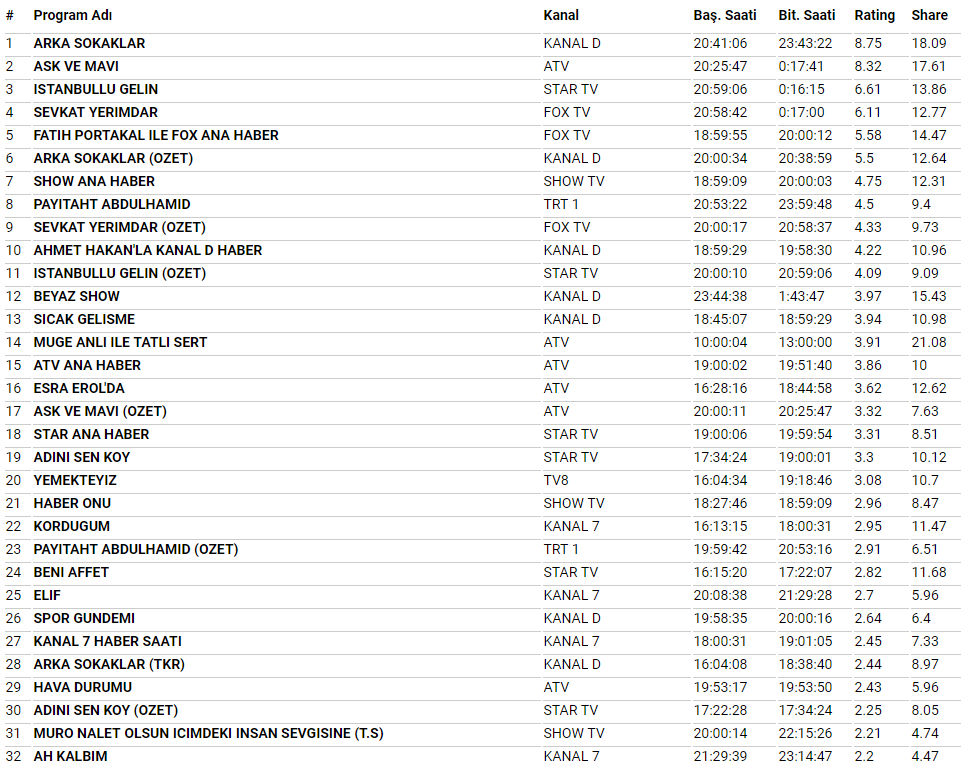Open MUGE ANLI ILE TATLI SERT
969x768 pixels.
pyautogui.click(x=120, y=342)
